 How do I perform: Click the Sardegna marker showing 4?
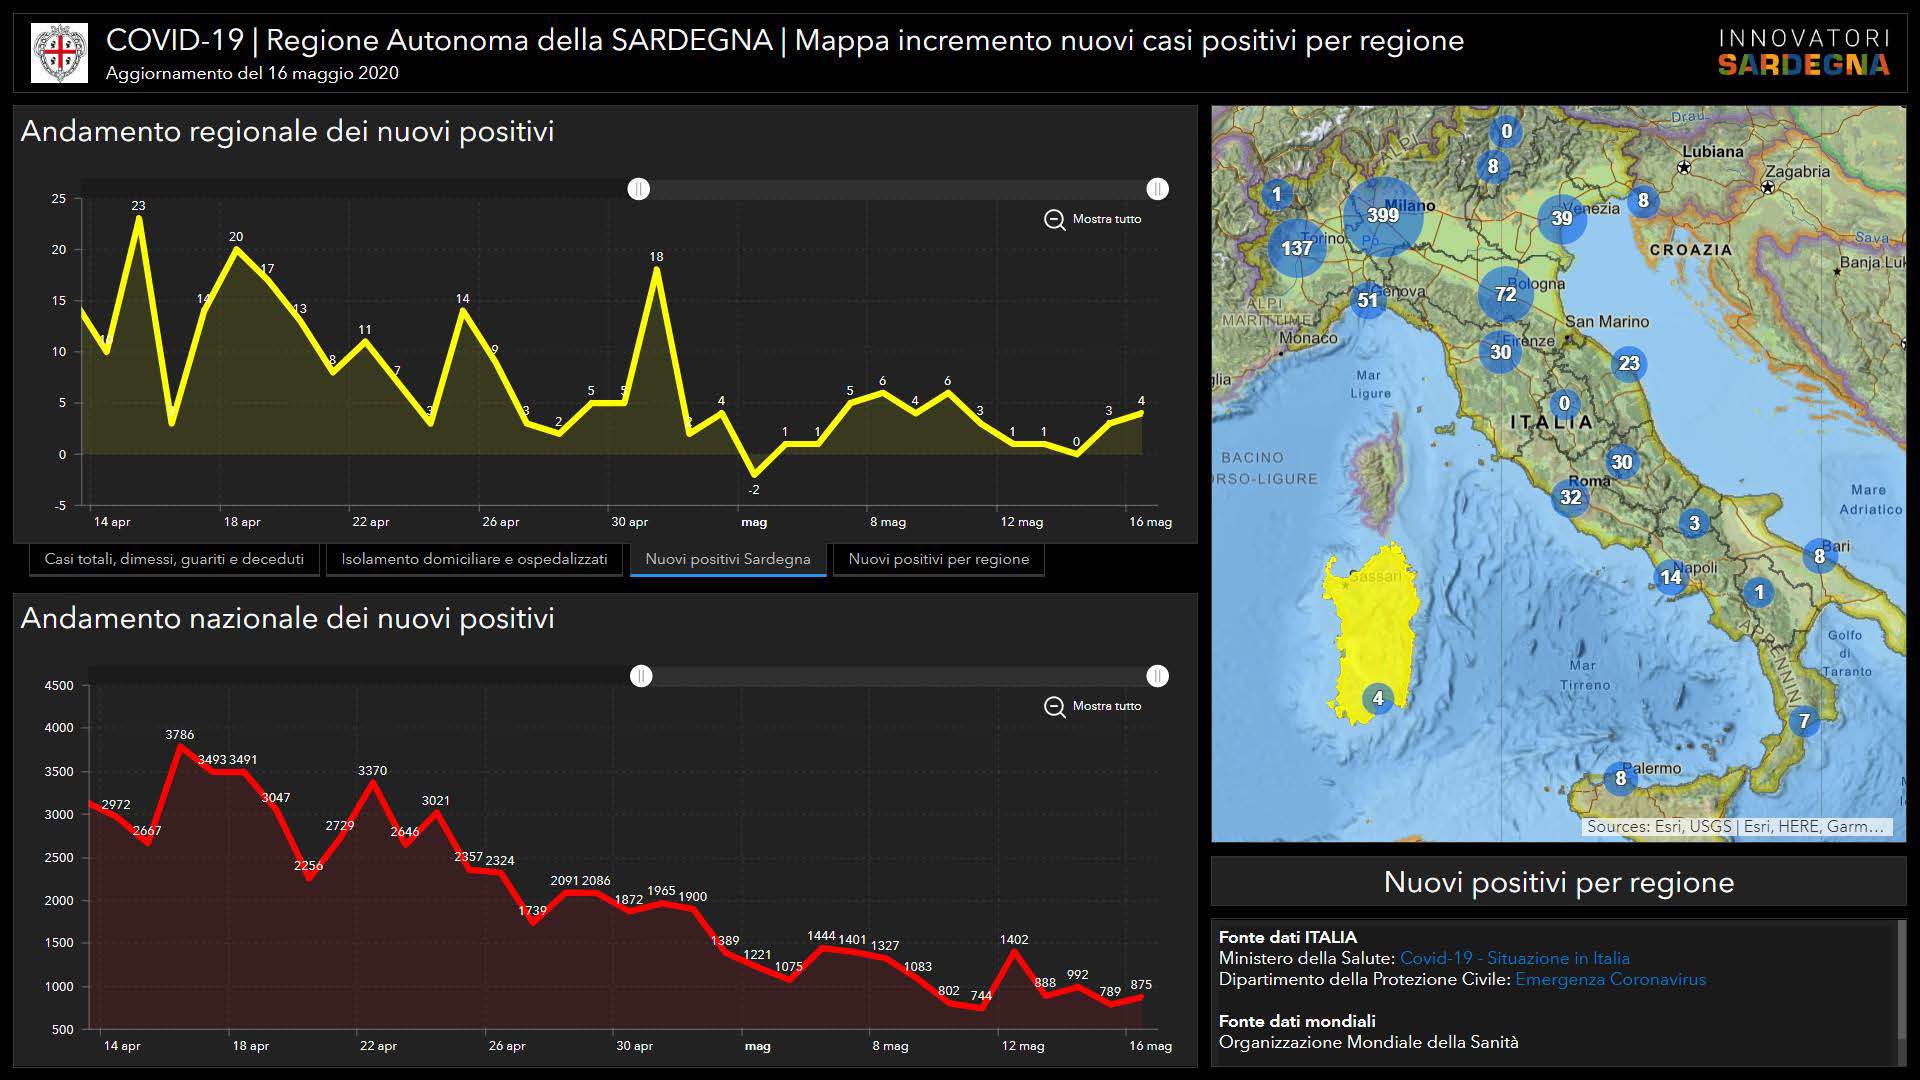pyautogui.click(x=1378, y=698)
